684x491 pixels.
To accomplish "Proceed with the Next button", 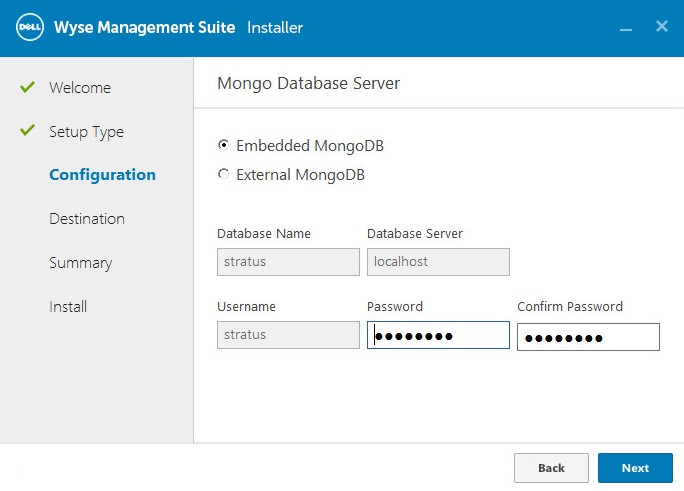I will click(x=635, y=468).
